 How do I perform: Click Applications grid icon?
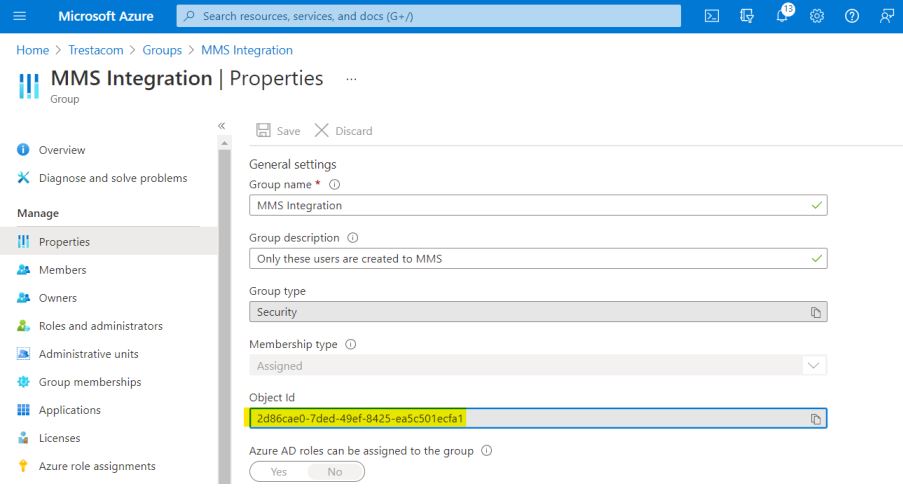tap(23, 410)
